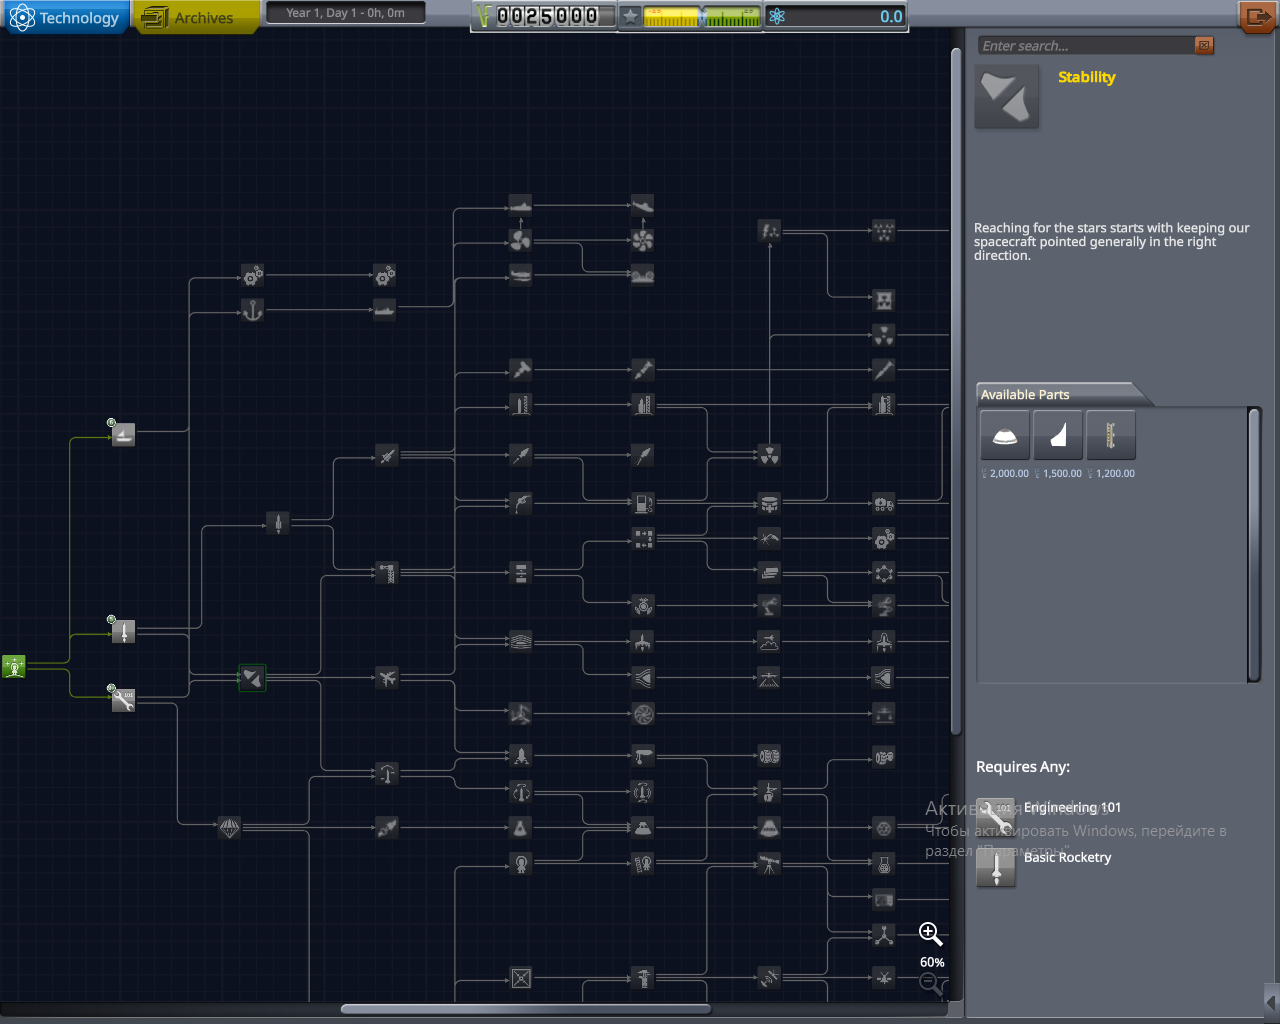Viewport: 1280px width, 1024px height.
Task: Select the small rocket General Rocketry node
Action: (x=278, y=523)
